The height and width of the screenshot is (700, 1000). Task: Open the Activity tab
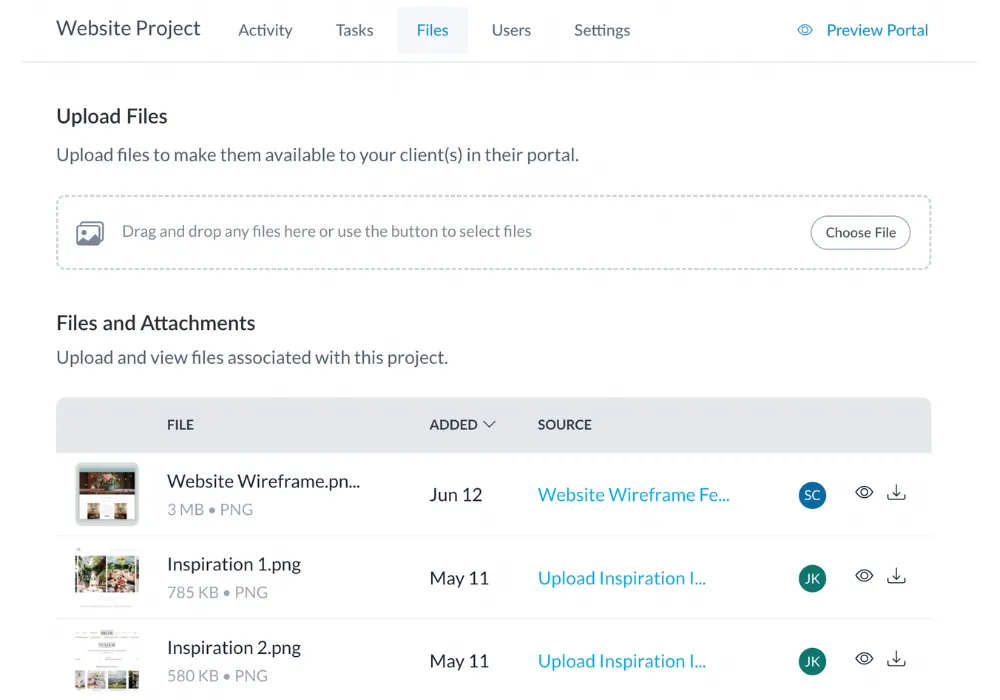(265, 30)
